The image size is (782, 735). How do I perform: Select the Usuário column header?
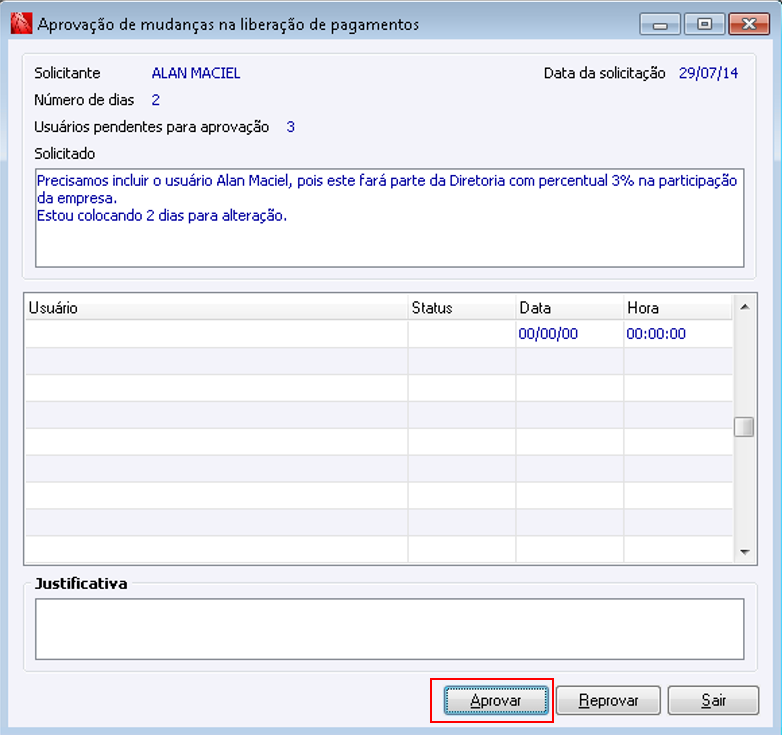click(x=216, y=308)
